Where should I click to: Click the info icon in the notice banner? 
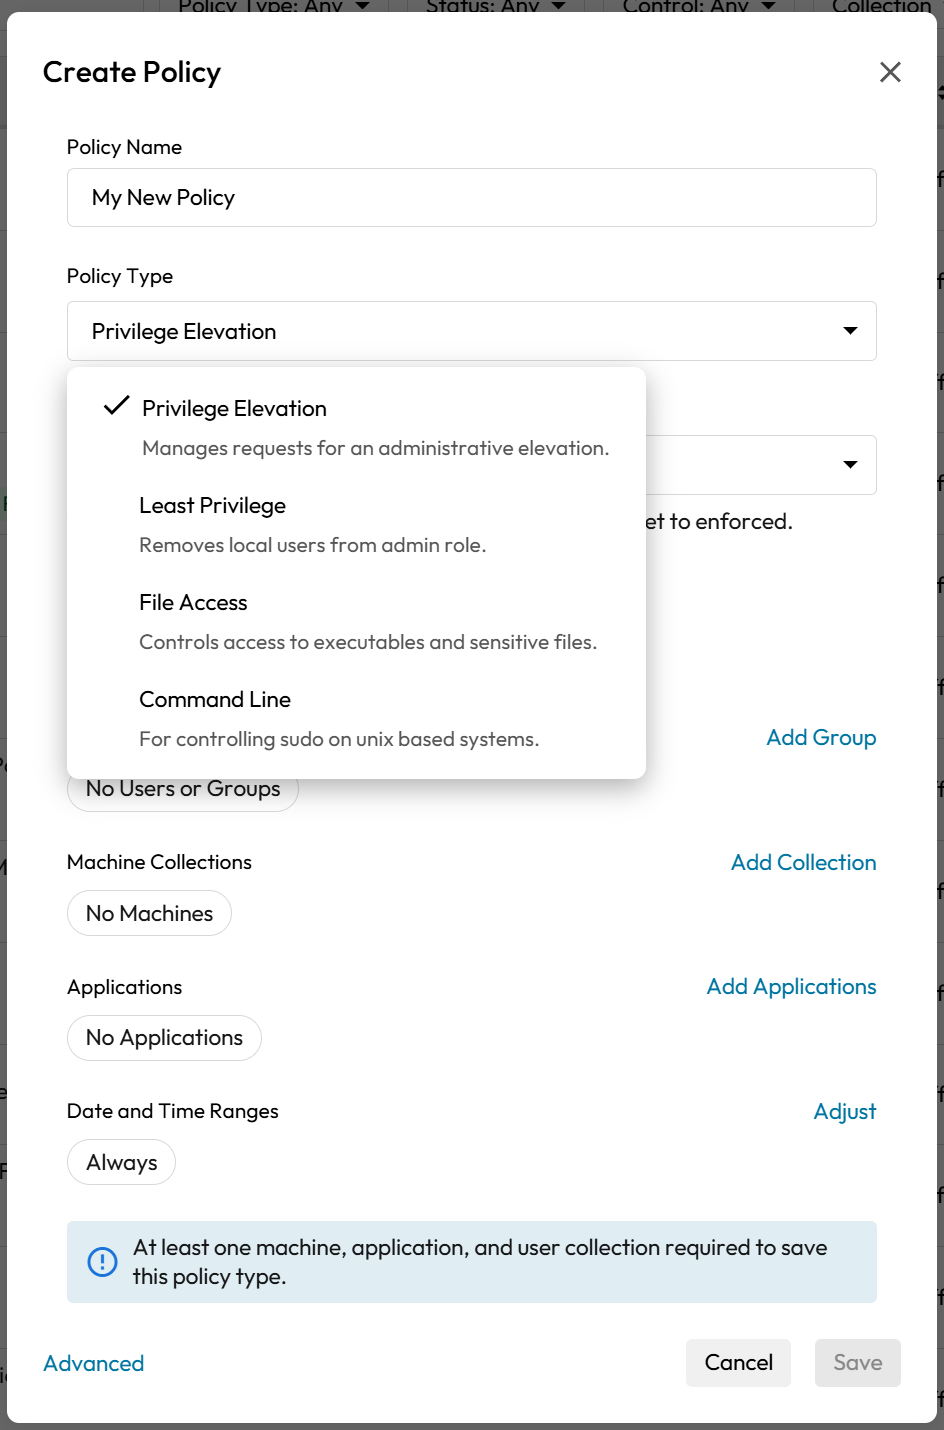102,1262
